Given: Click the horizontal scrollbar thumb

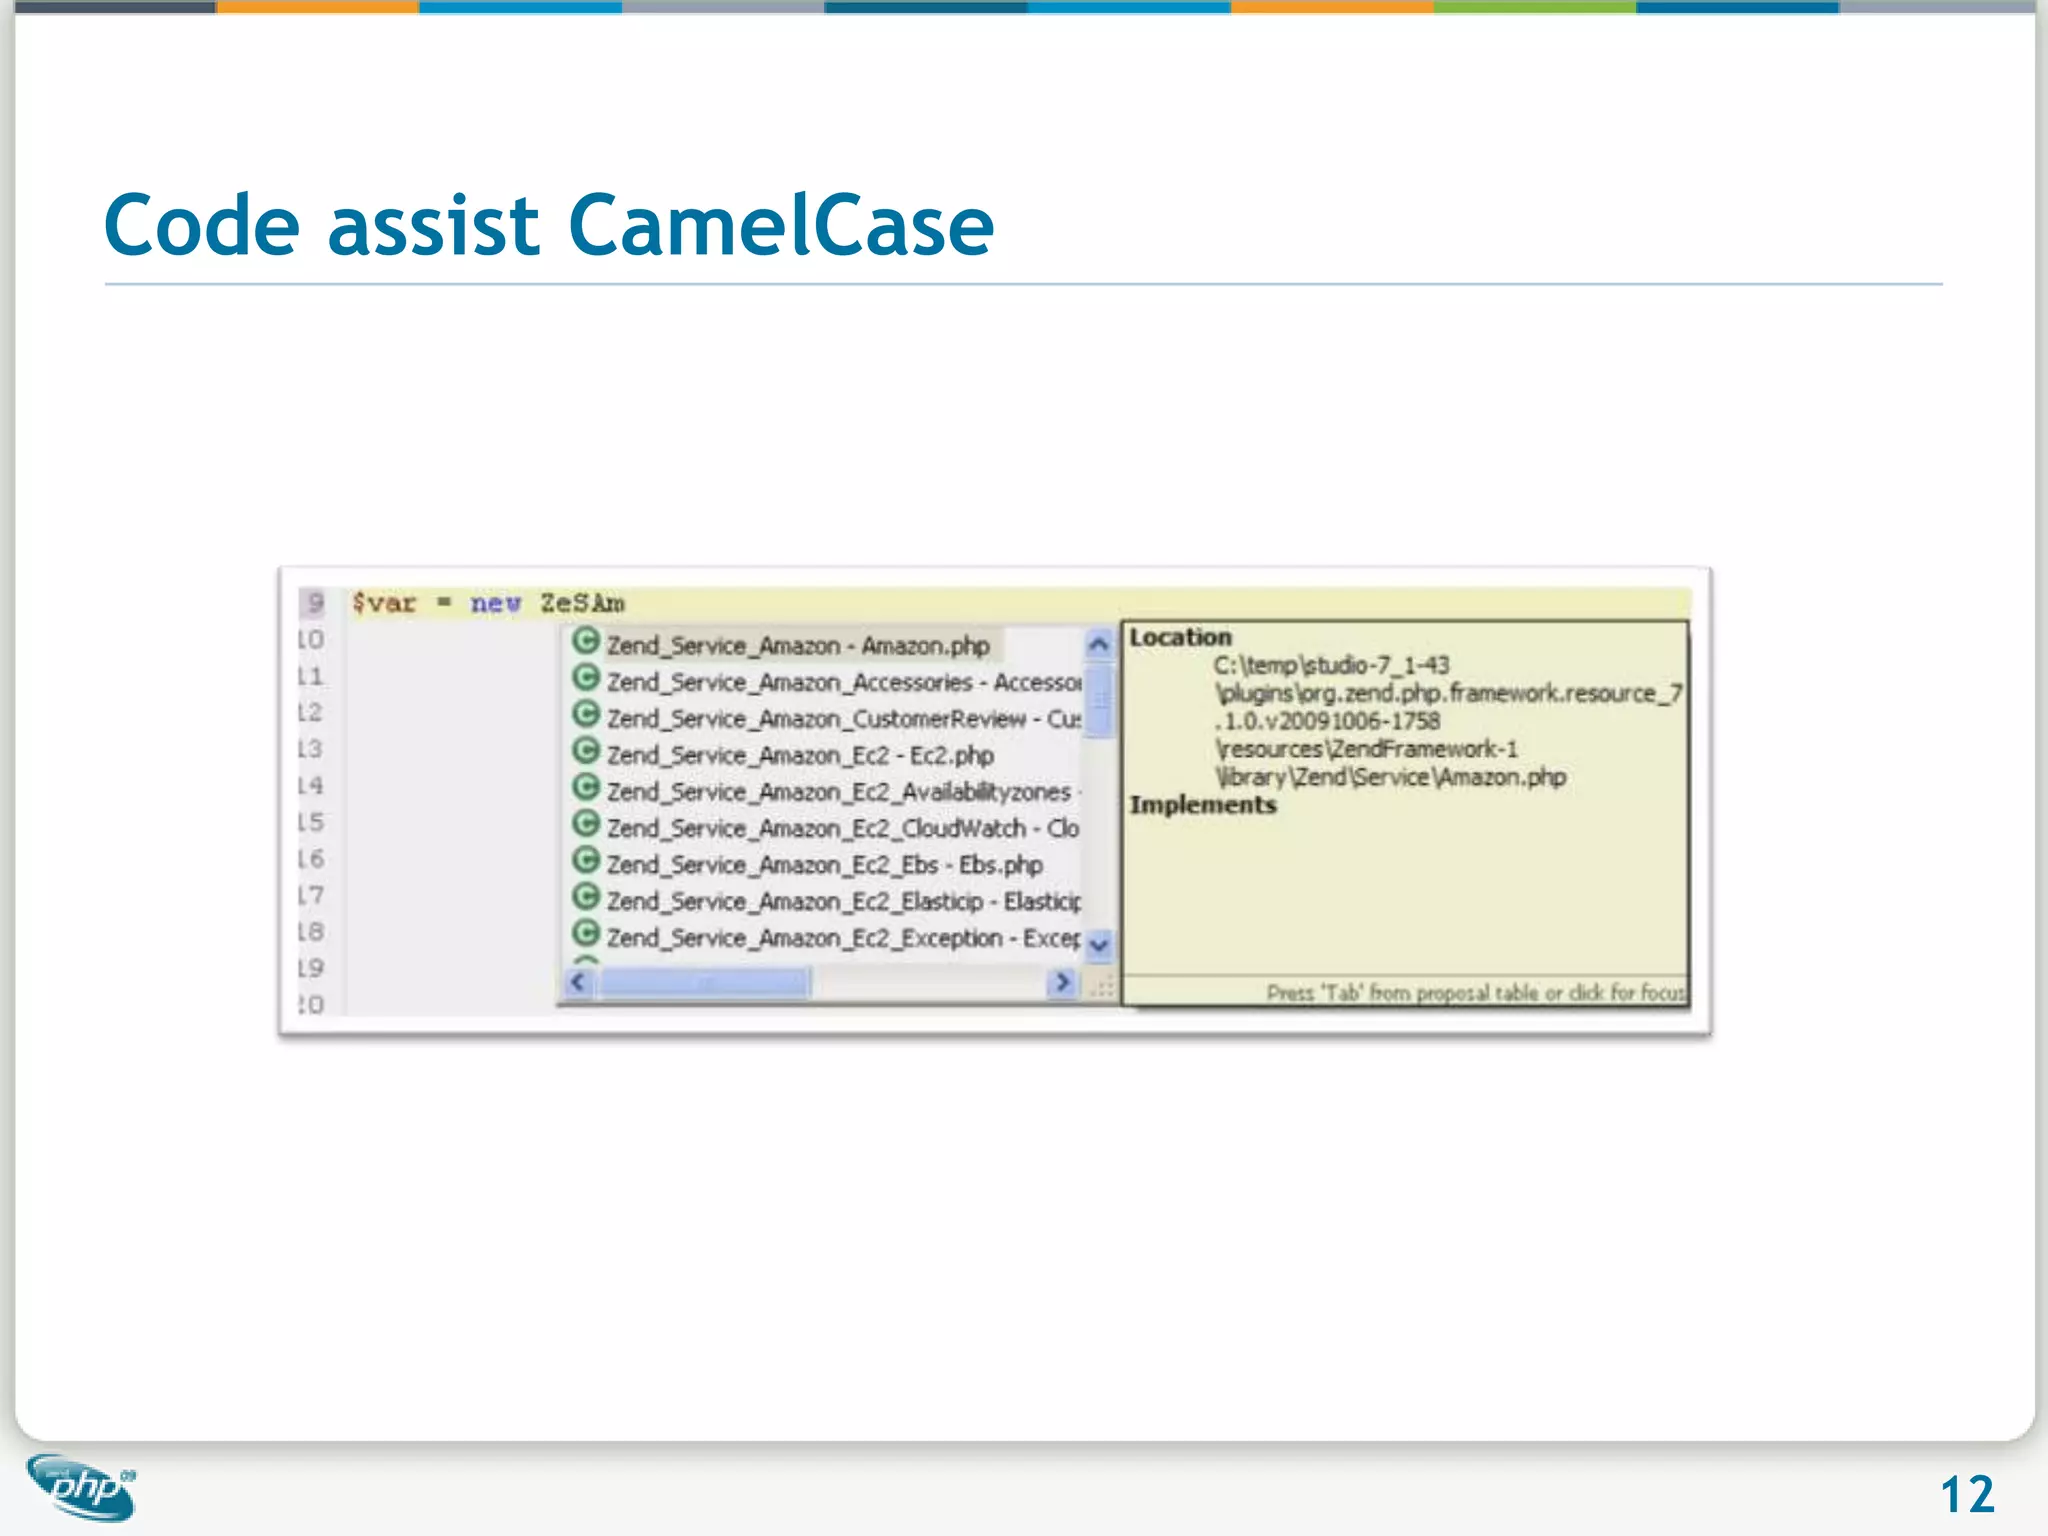Looking at the screenshot, I should tap(704, 983).
